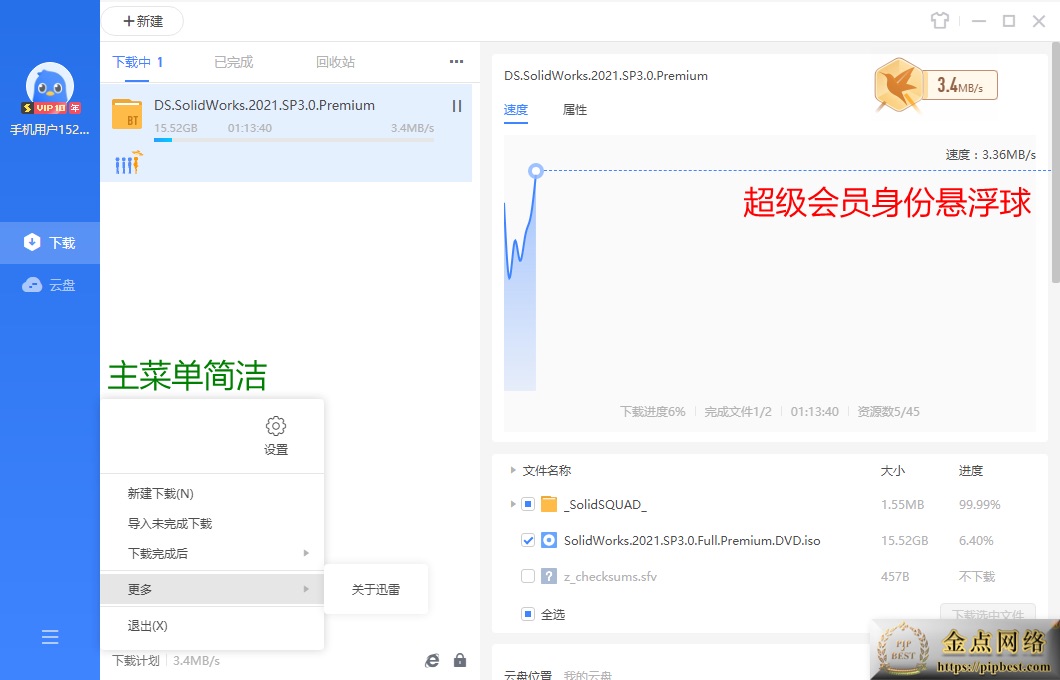Click the user avatar bird icon
Viewport: 1060px width, 680px height.
click(x=49, y=84)
